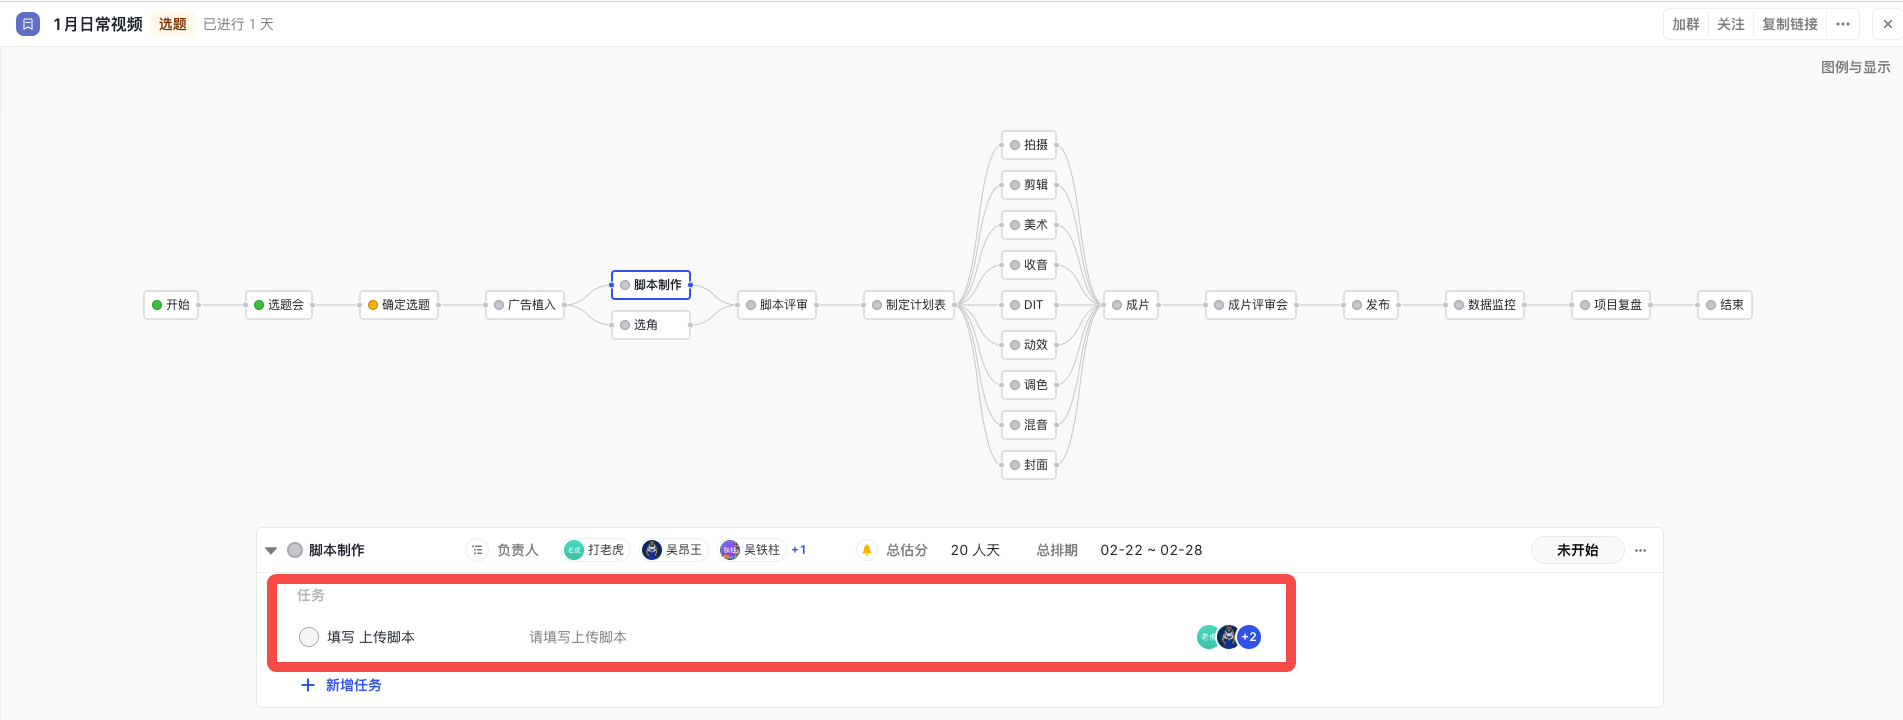Click the project document icon beside the title
1903x720 pixels.
pos(28,24)
